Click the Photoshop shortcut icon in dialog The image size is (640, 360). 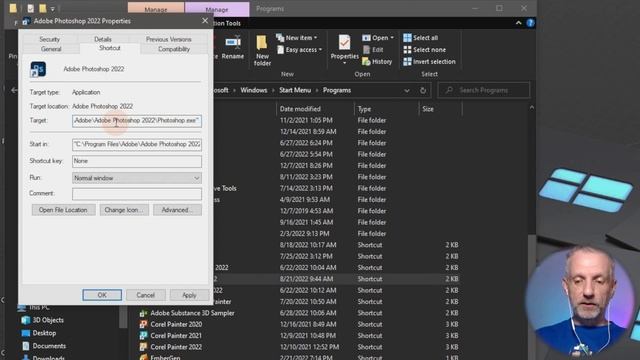[38, 69]
